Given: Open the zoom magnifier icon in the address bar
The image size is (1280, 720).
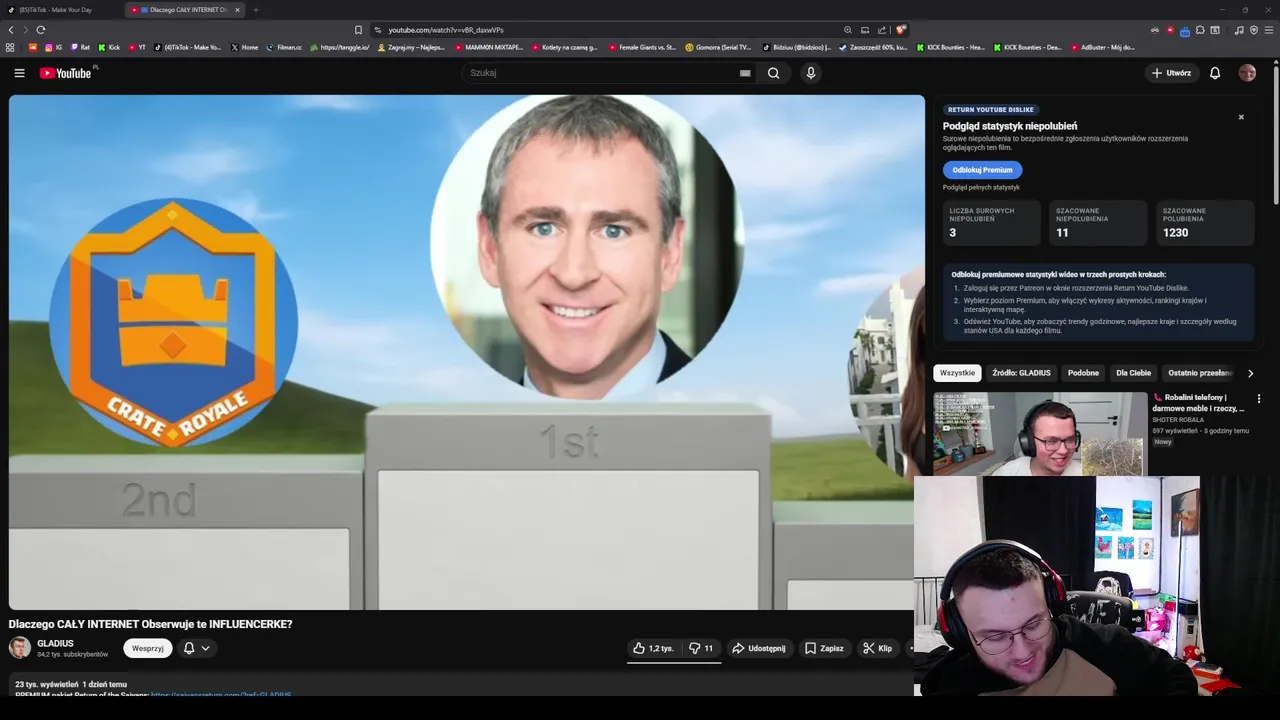Looking at the screenshot, I should [x=848, y=30].
